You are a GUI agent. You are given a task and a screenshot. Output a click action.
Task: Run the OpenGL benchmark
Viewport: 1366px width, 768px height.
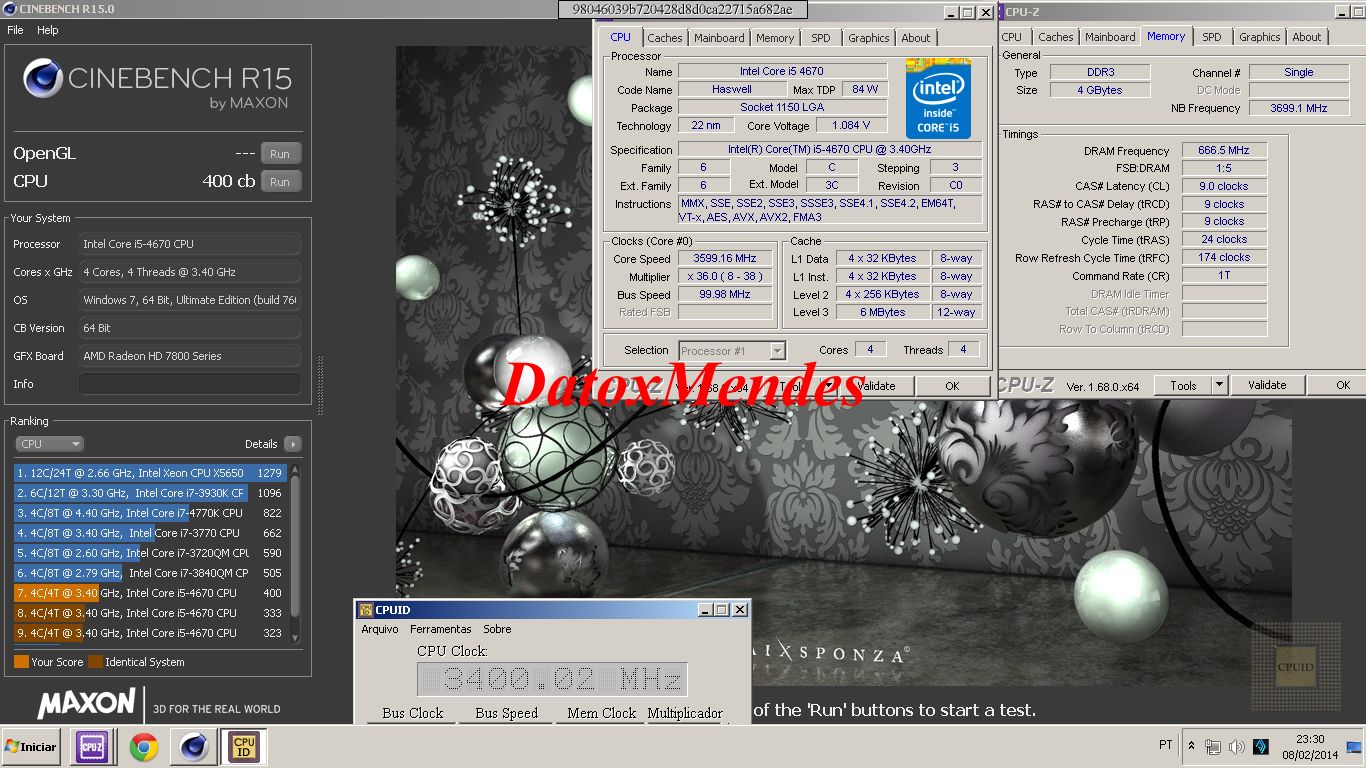(280, 154)
